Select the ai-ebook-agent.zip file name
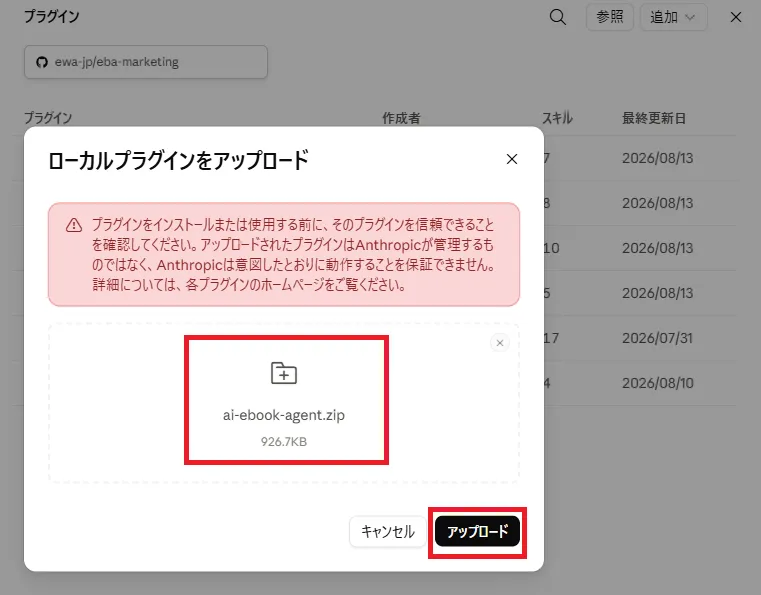 click(283, 415)
